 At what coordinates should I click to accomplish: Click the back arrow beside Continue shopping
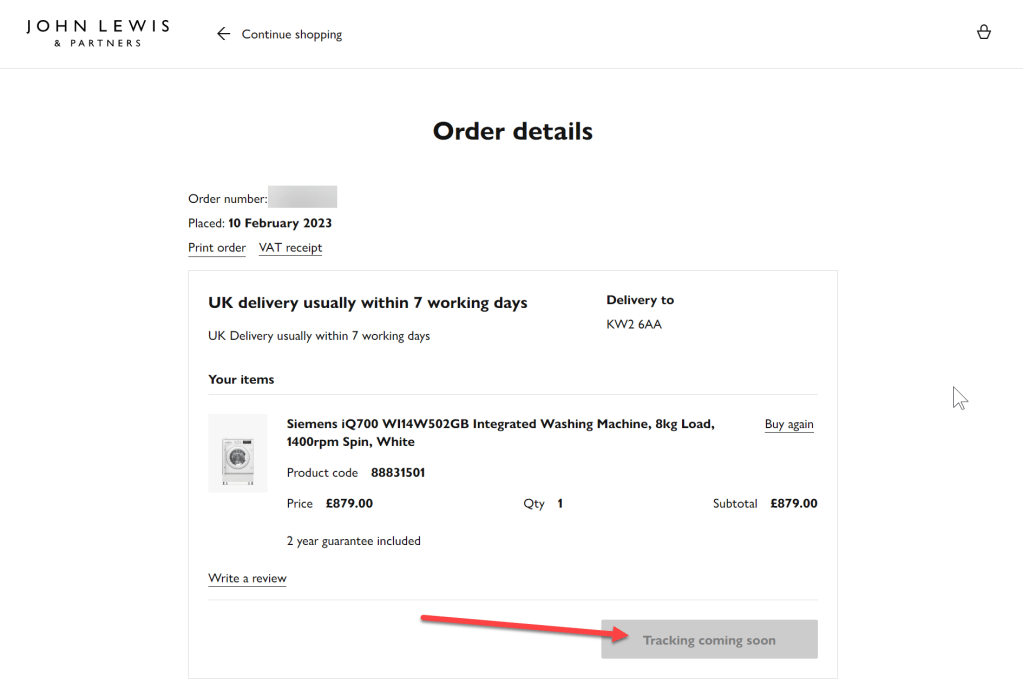point(223,34)
